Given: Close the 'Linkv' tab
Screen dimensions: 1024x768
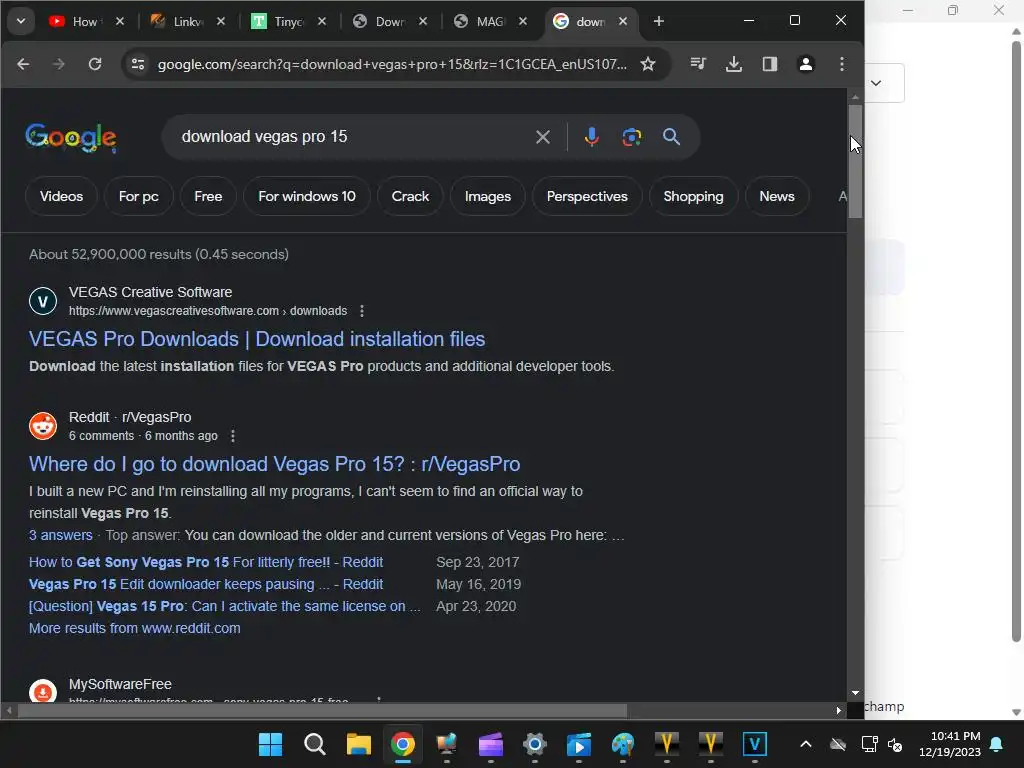Looking at the screenshot, I should [221, 22].
